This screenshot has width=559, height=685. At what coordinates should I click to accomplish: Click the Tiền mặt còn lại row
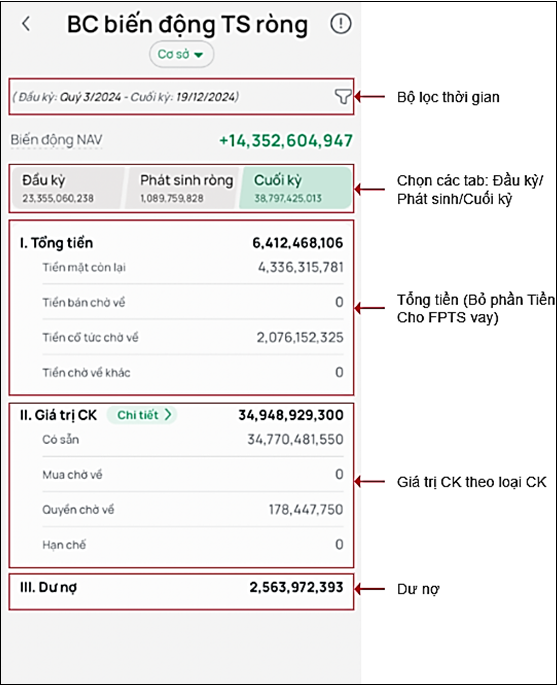(x=193, y=267)
